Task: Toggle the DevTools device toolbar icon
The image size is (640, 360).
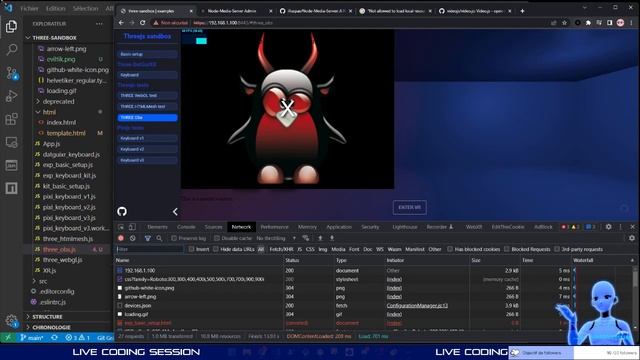Action: tap(132, 227)
